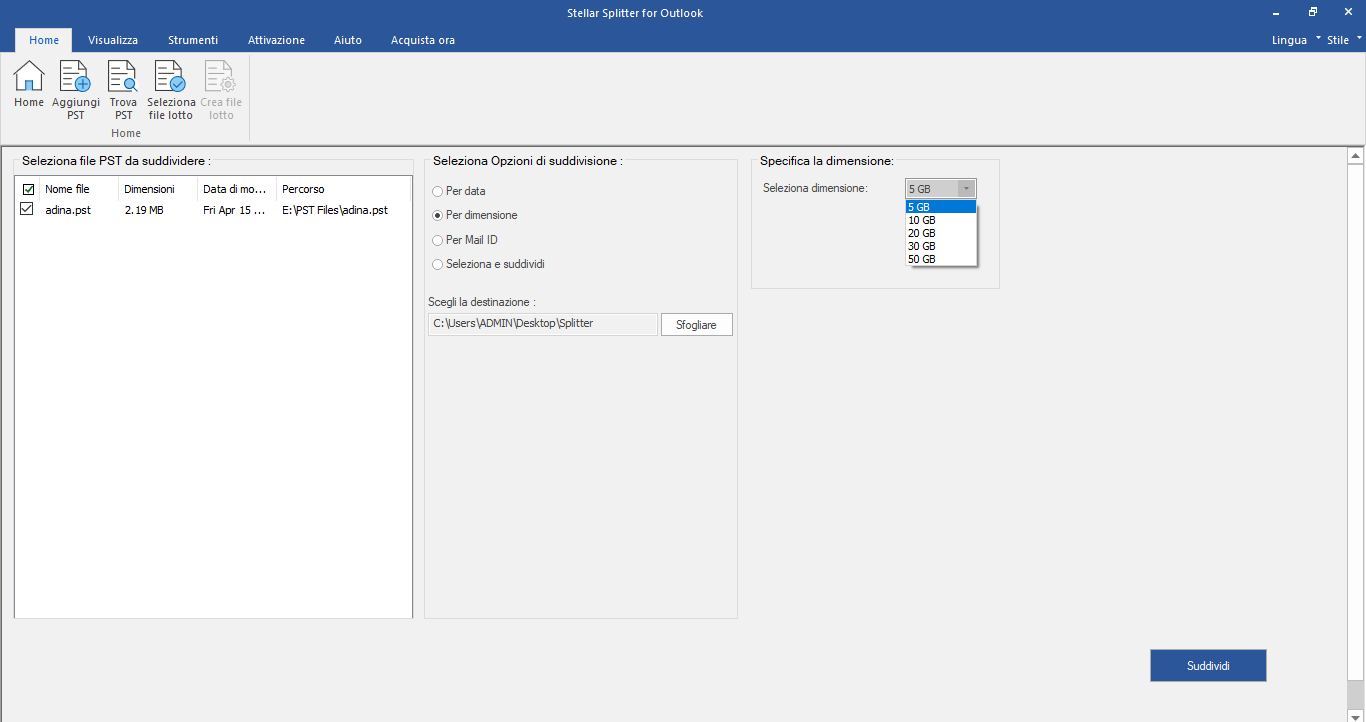Click the Fri Apr 15 date cell
1366x722 pixels.
(x=234, y=210)
